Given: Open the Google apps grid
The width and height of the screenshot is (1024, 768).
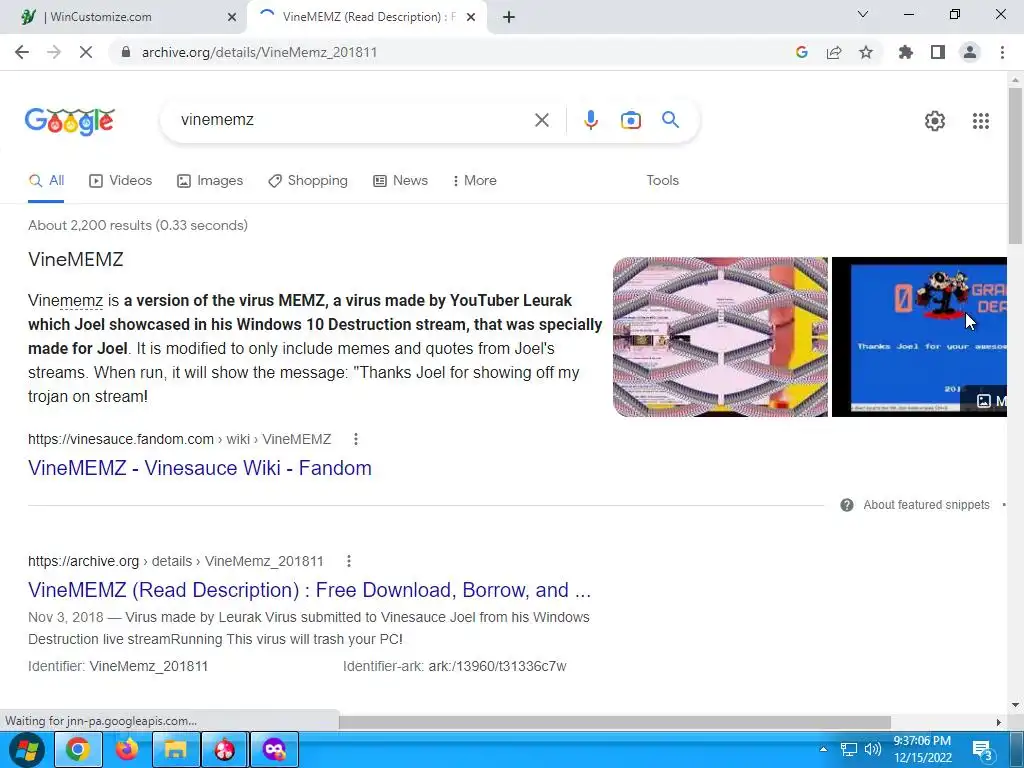Looking at the screenshot, I should tap(981, 121).
